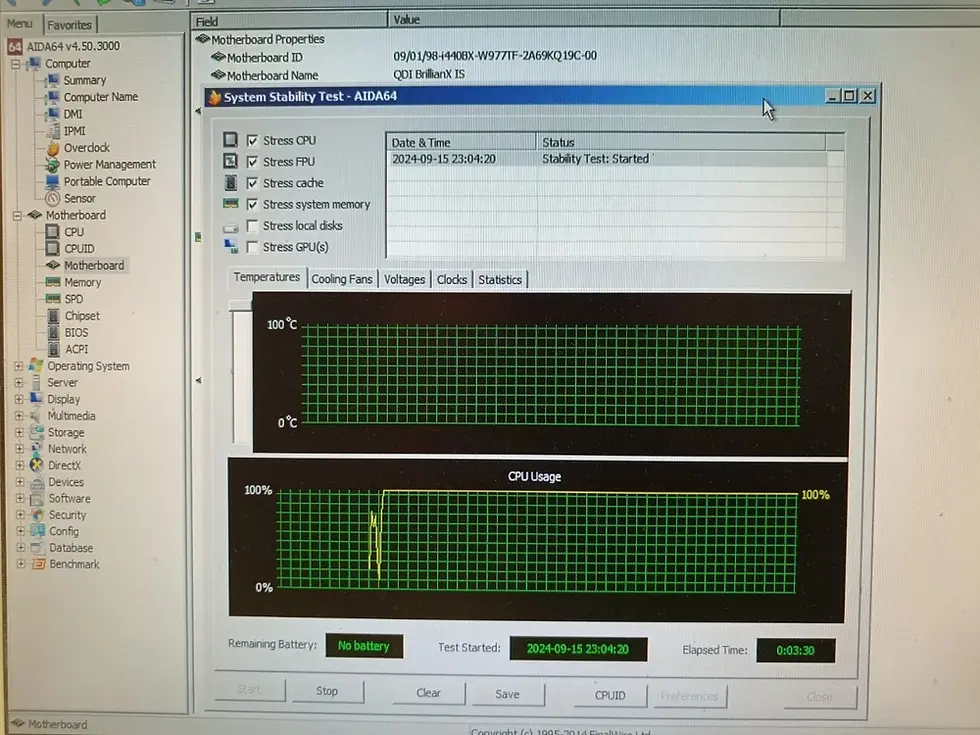The width and height of the screenshot is (980, 735).
Task: Click the Save button
Action: [x=508, y=694]
